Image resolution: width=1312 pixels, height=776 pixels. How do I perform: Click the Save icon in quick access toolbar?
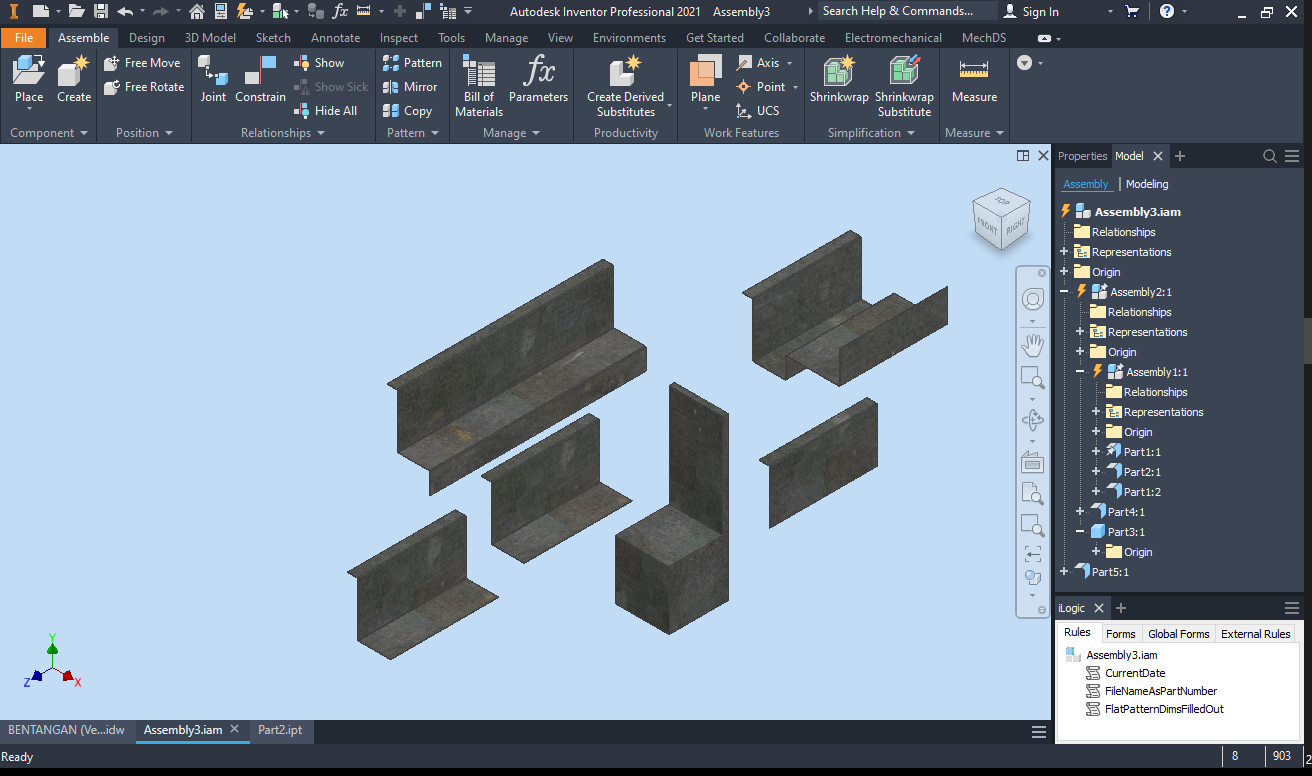[101, 12]
